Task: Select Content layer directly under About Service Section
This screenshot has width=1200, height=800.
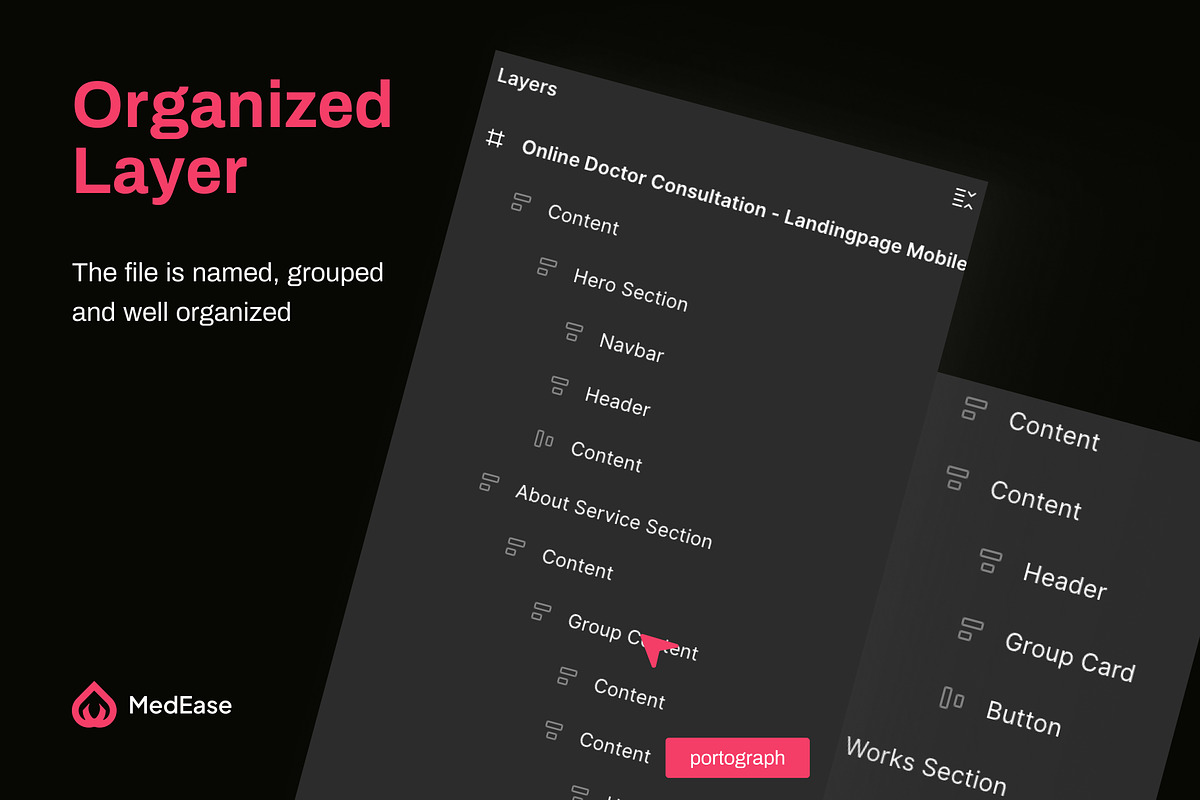Action: point(577,564)
